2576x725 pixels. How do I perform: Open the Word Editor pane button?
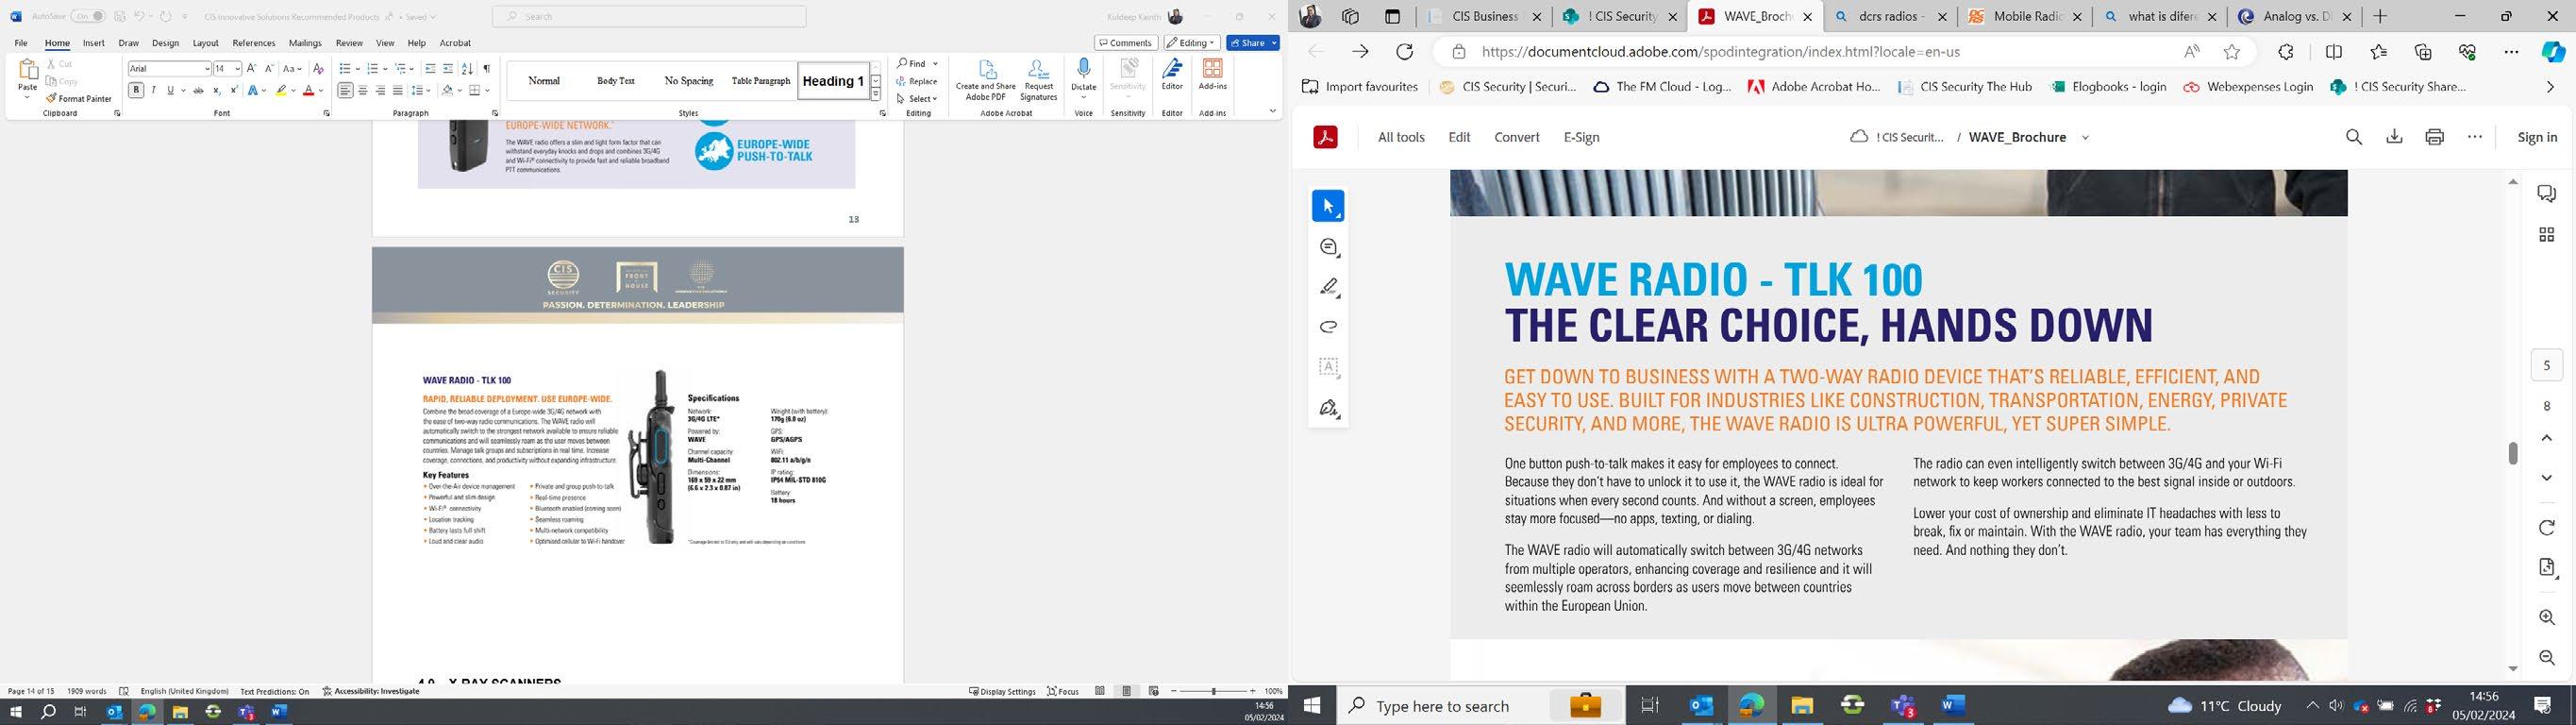click(1172, 75)
